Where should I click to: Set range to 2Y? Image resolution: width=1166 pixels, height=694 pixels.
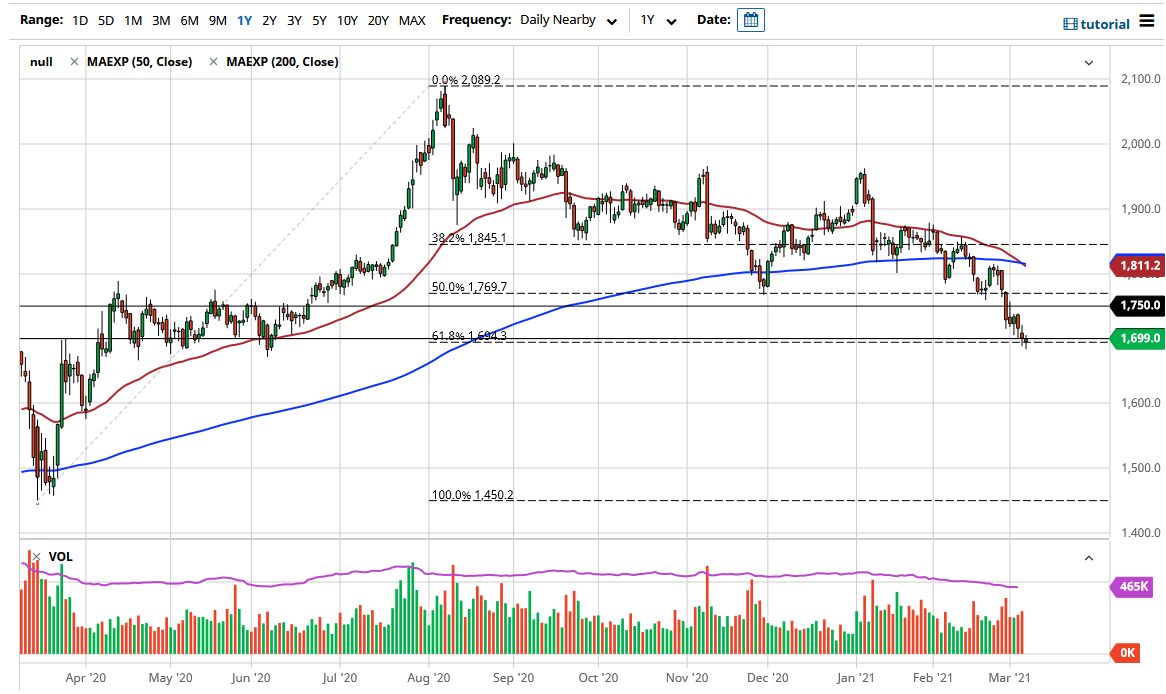(269, 21)
